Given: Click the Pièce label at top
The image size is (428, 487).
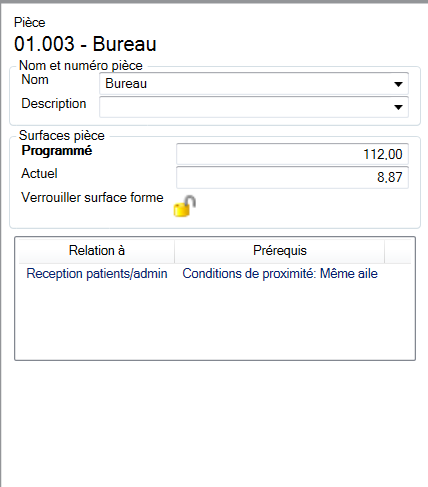Looking at the screenshot, I should pos(29,23).
